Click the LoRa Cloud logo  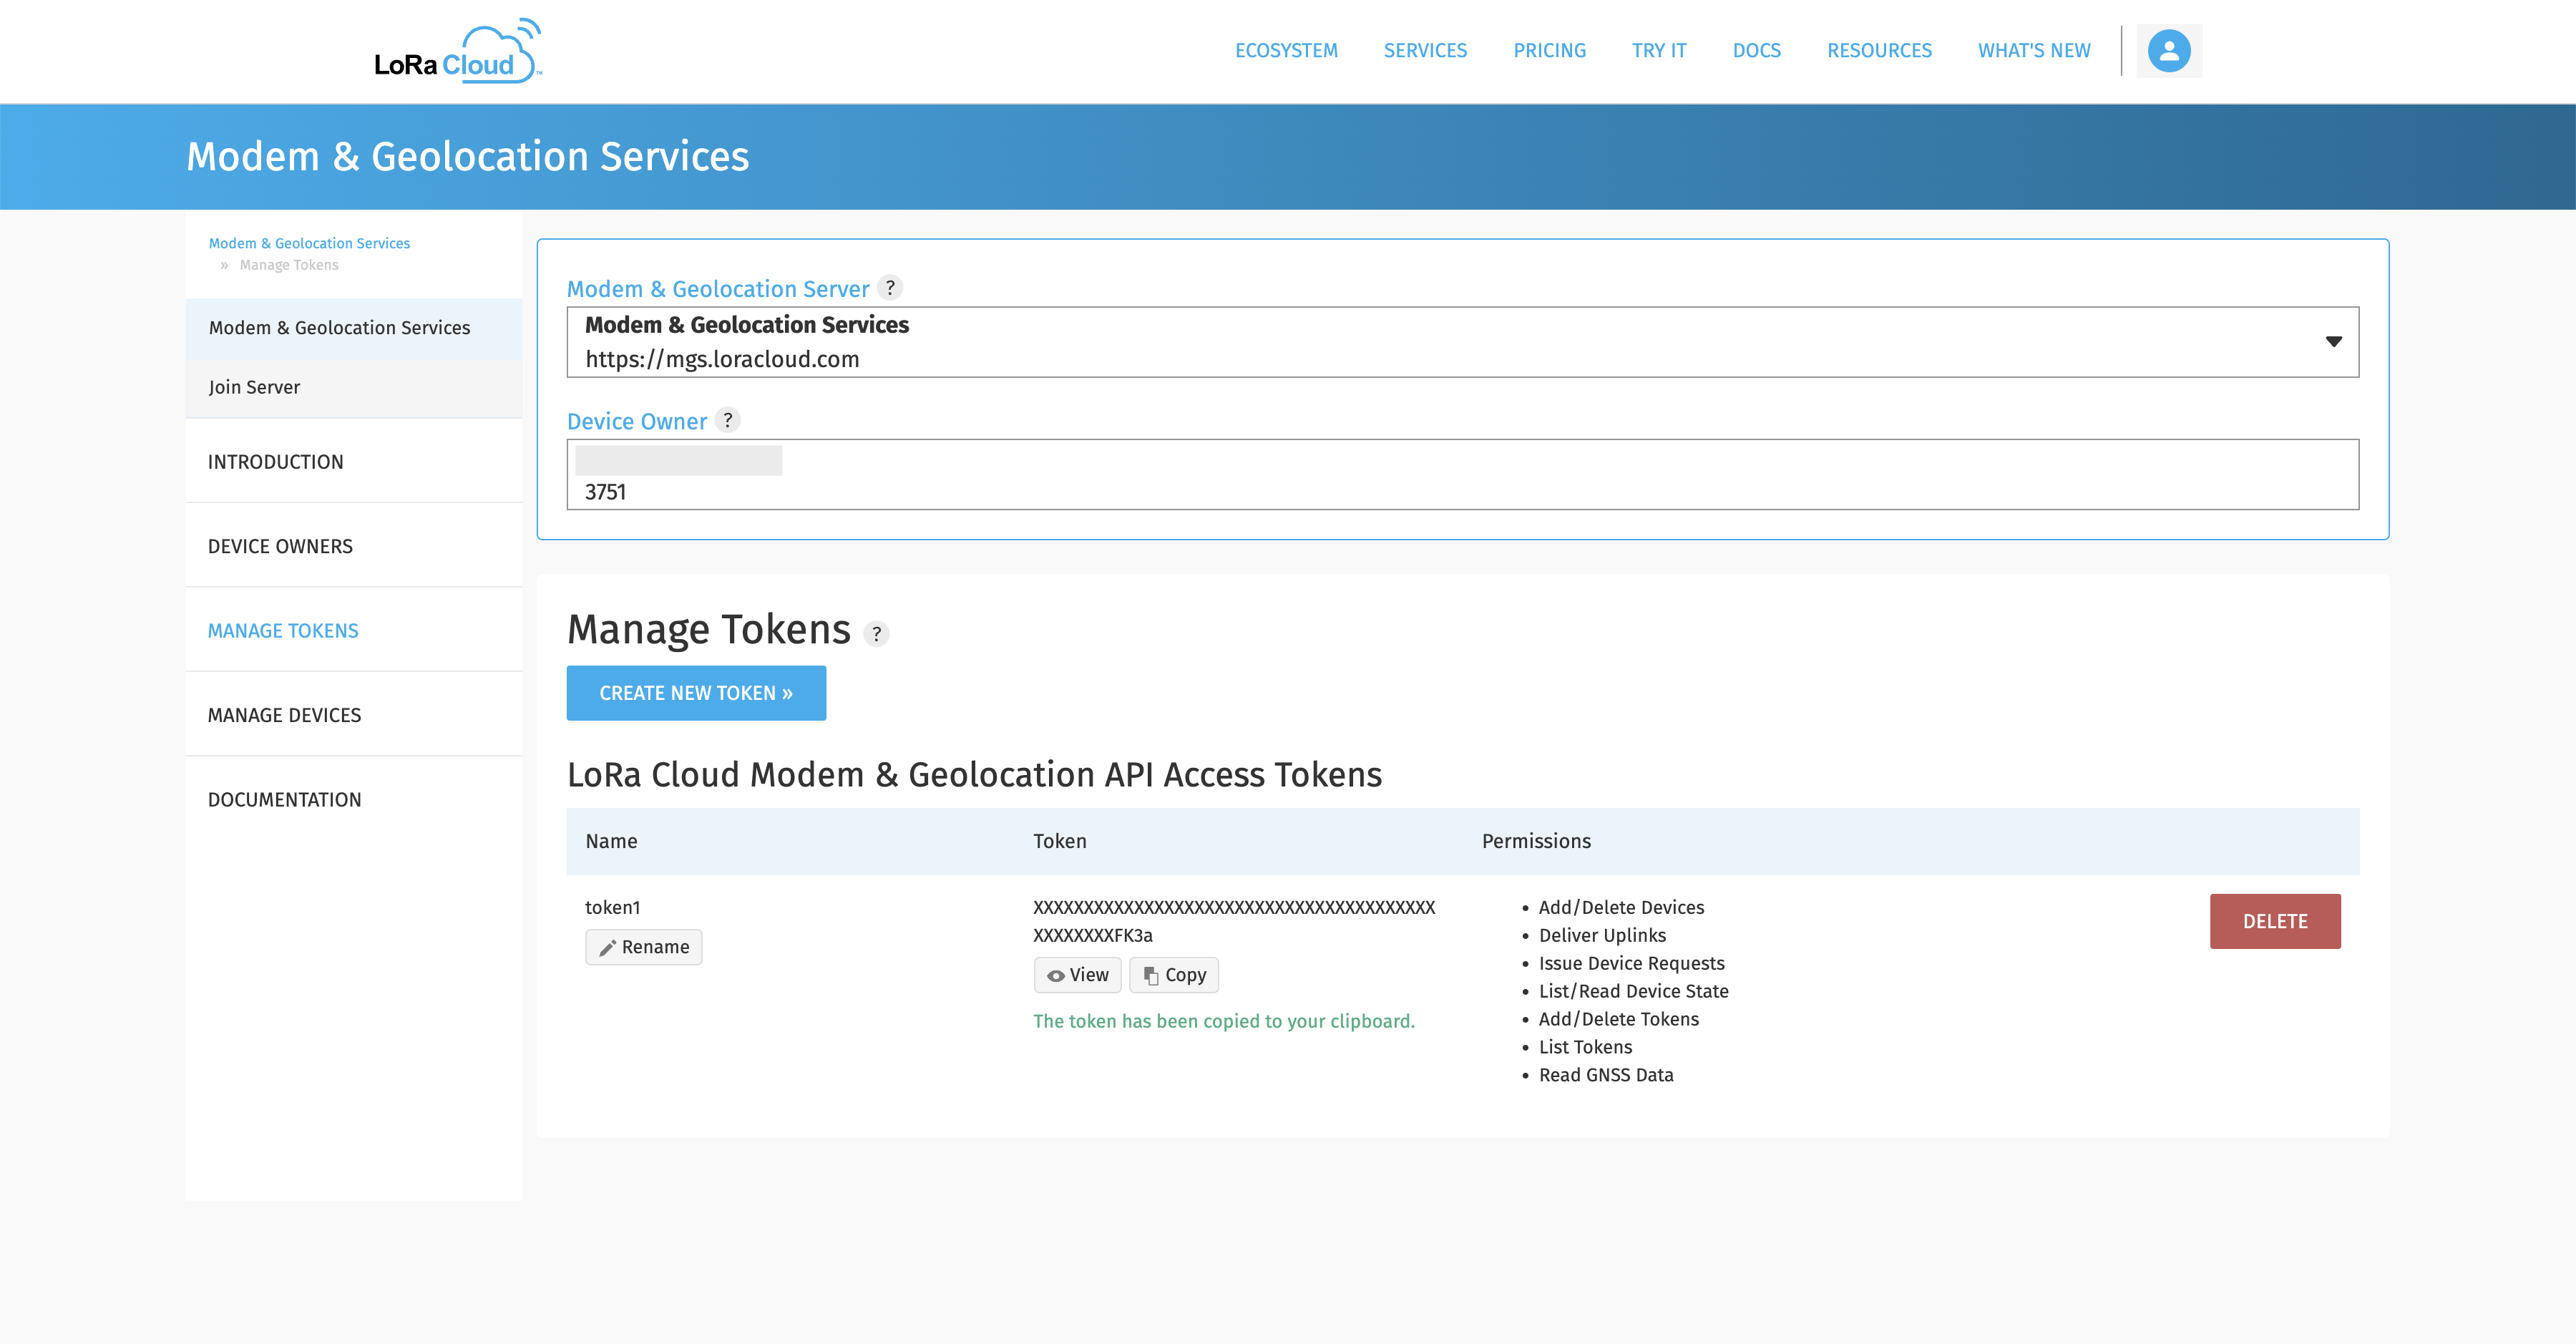[458, 51]
